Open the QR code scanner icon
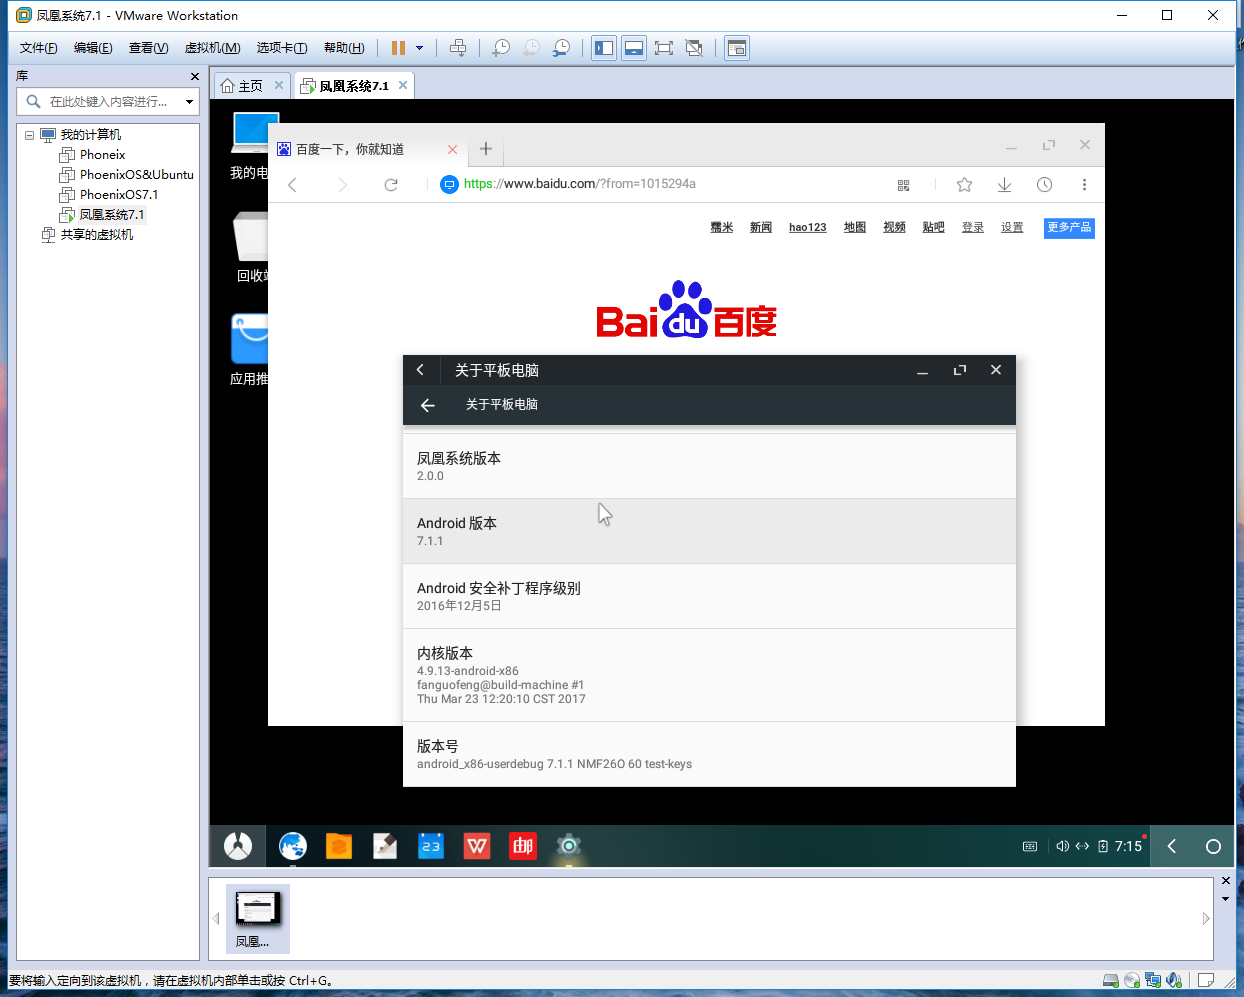The image size is (1244, 997). 904,185
